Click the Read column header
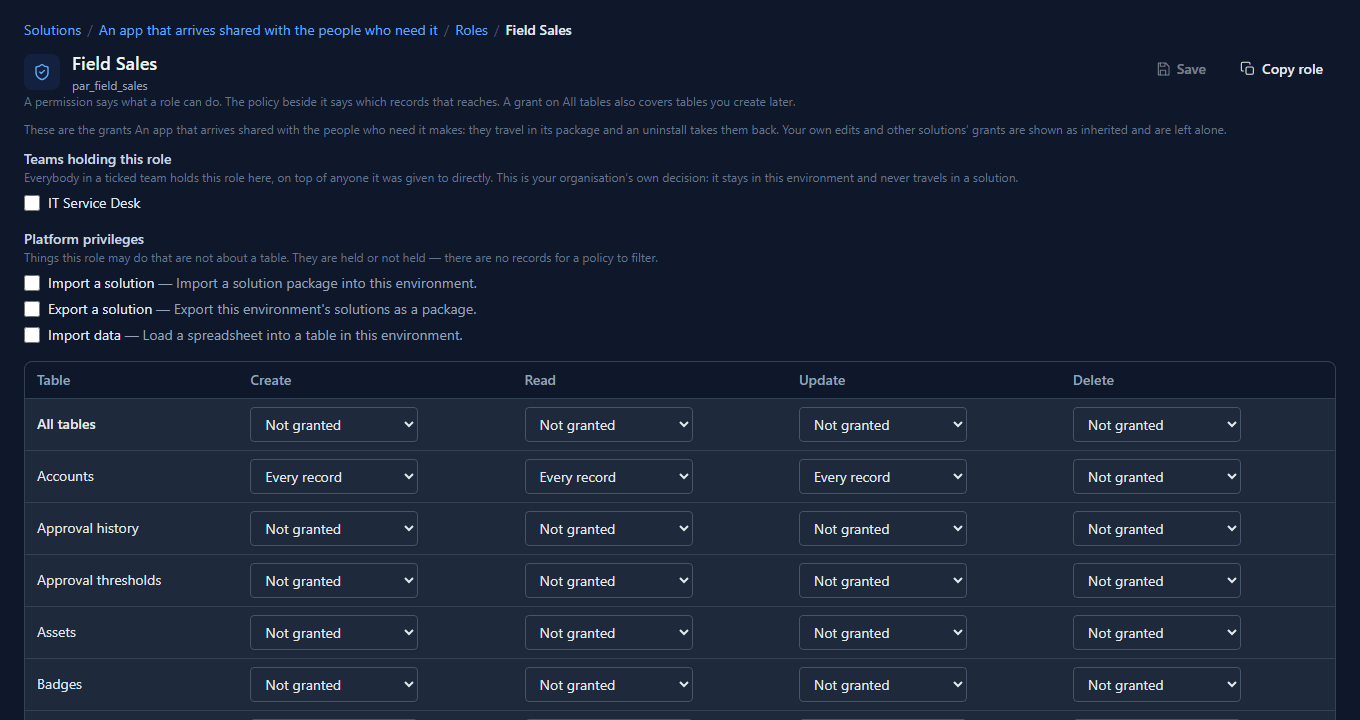Image resolution: width=1360 pixels, height=720 pixels. click(540, 380)
